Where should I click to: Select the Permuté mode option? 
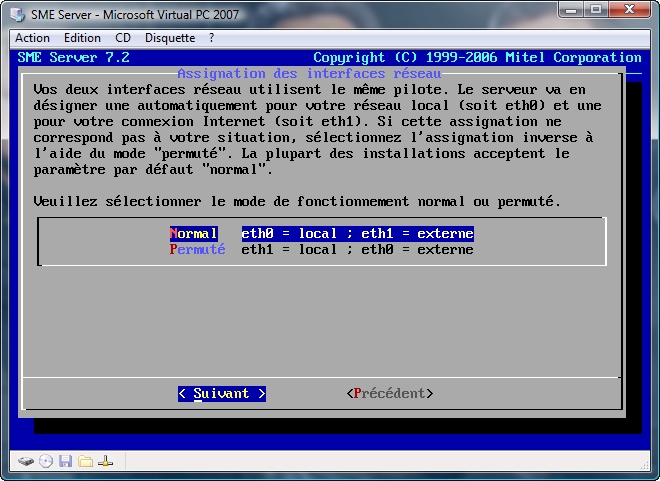tap(197, 250)
